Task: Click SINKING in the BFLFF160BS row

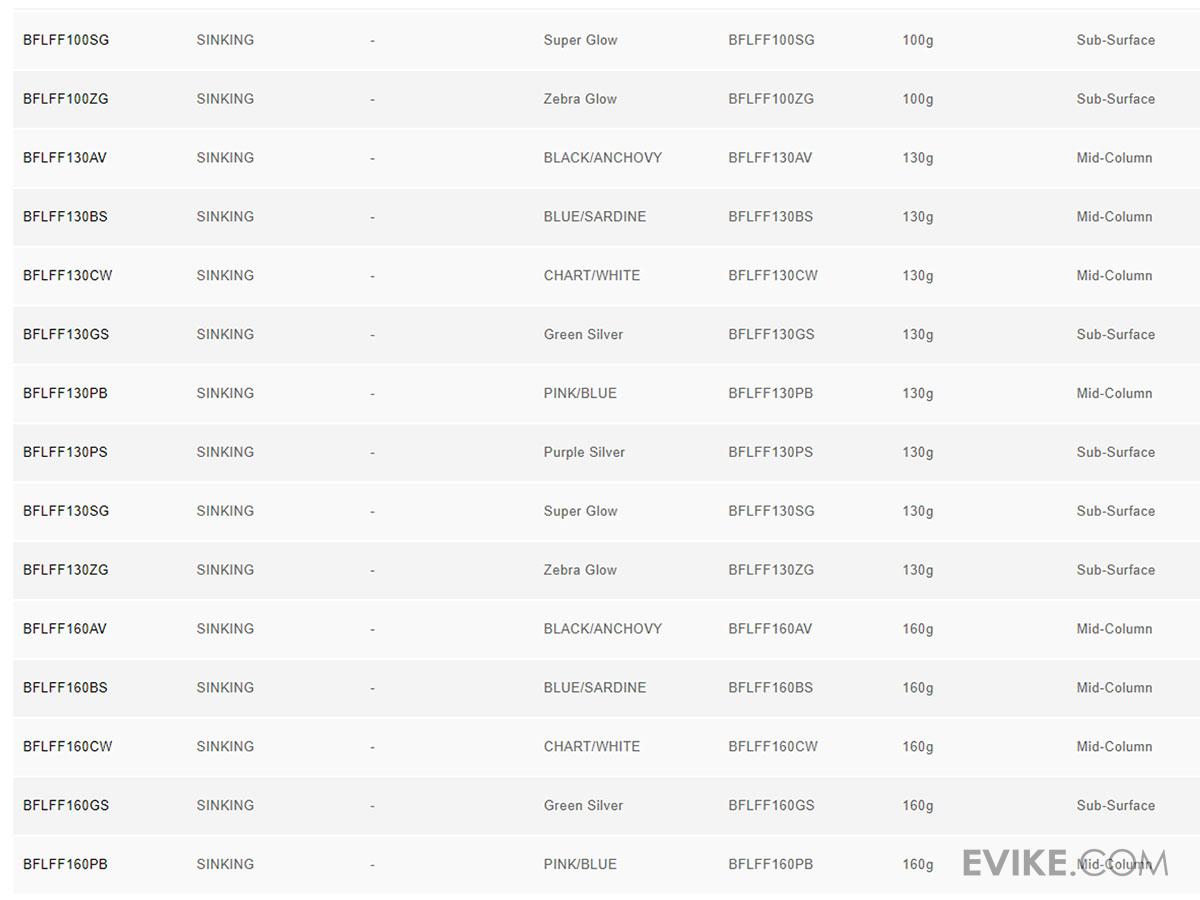Action: 225,688
